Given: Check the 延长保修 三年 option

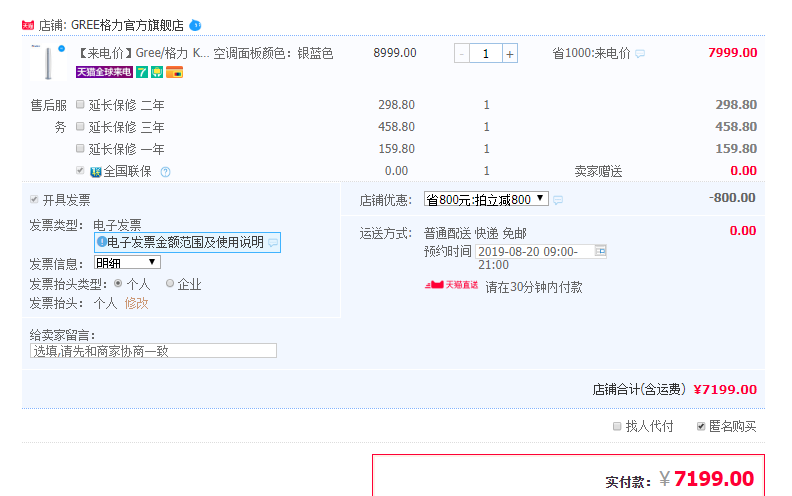Looking at the screenshot, I should 80,126.
